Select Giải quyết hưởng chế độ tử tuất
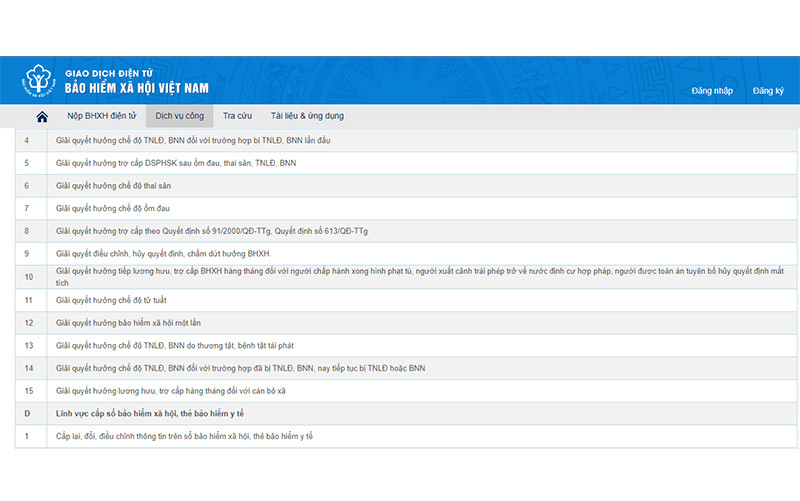 pos(108,300)
